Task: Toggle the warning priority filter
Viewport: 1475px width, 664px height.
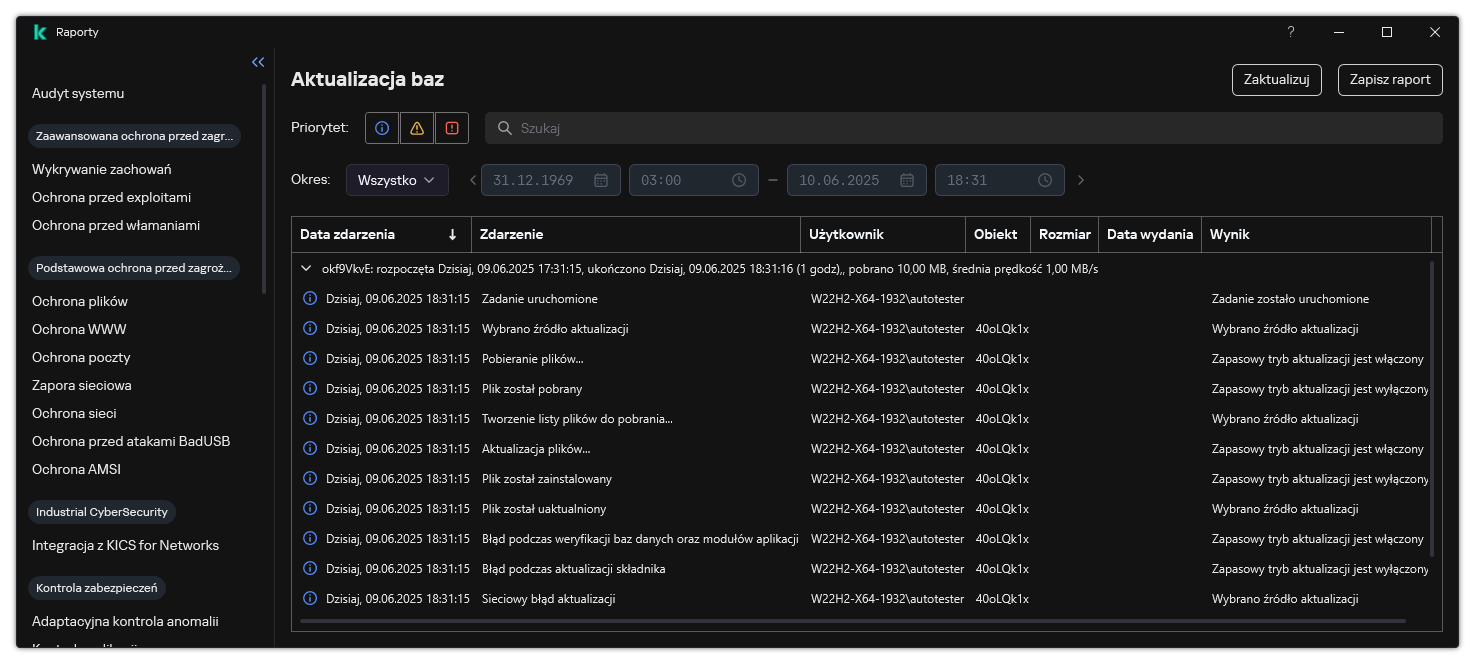Action: tap(417, 128)
